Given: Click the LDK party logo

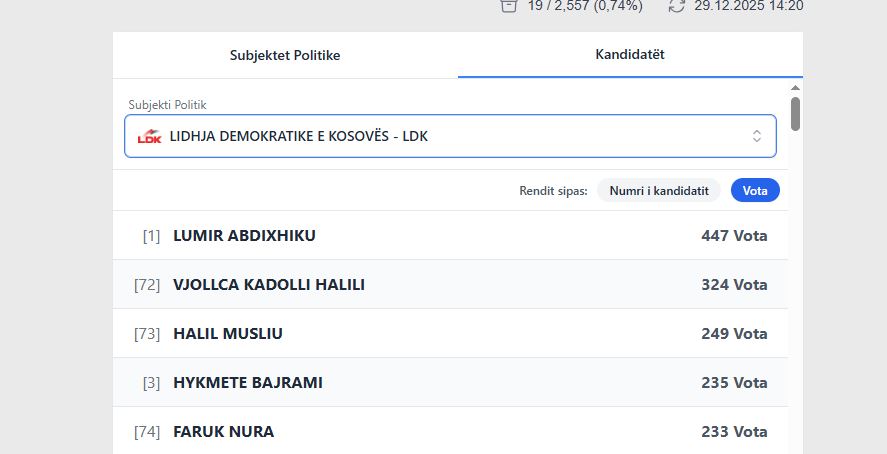Looking at the screenshot, I should click(x=149, y=136).
